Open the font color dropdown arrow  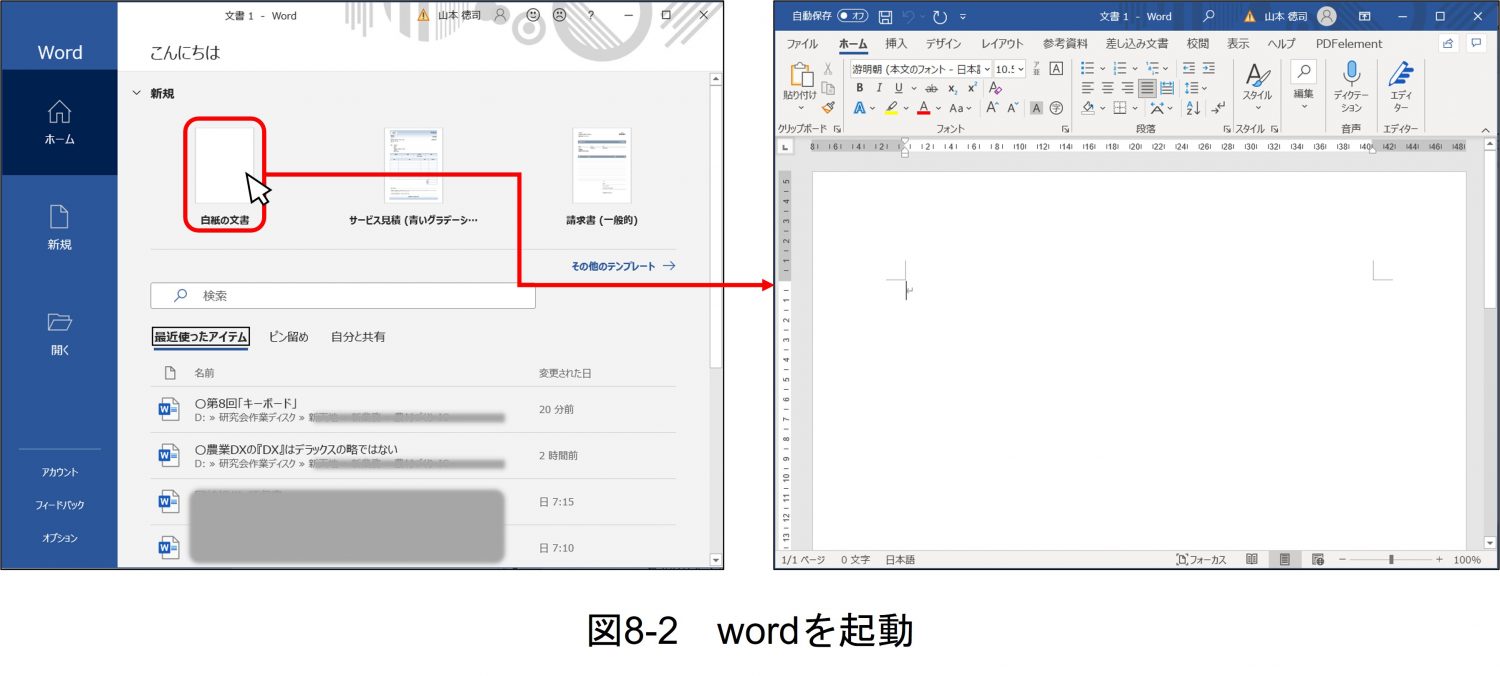[939, 108]
